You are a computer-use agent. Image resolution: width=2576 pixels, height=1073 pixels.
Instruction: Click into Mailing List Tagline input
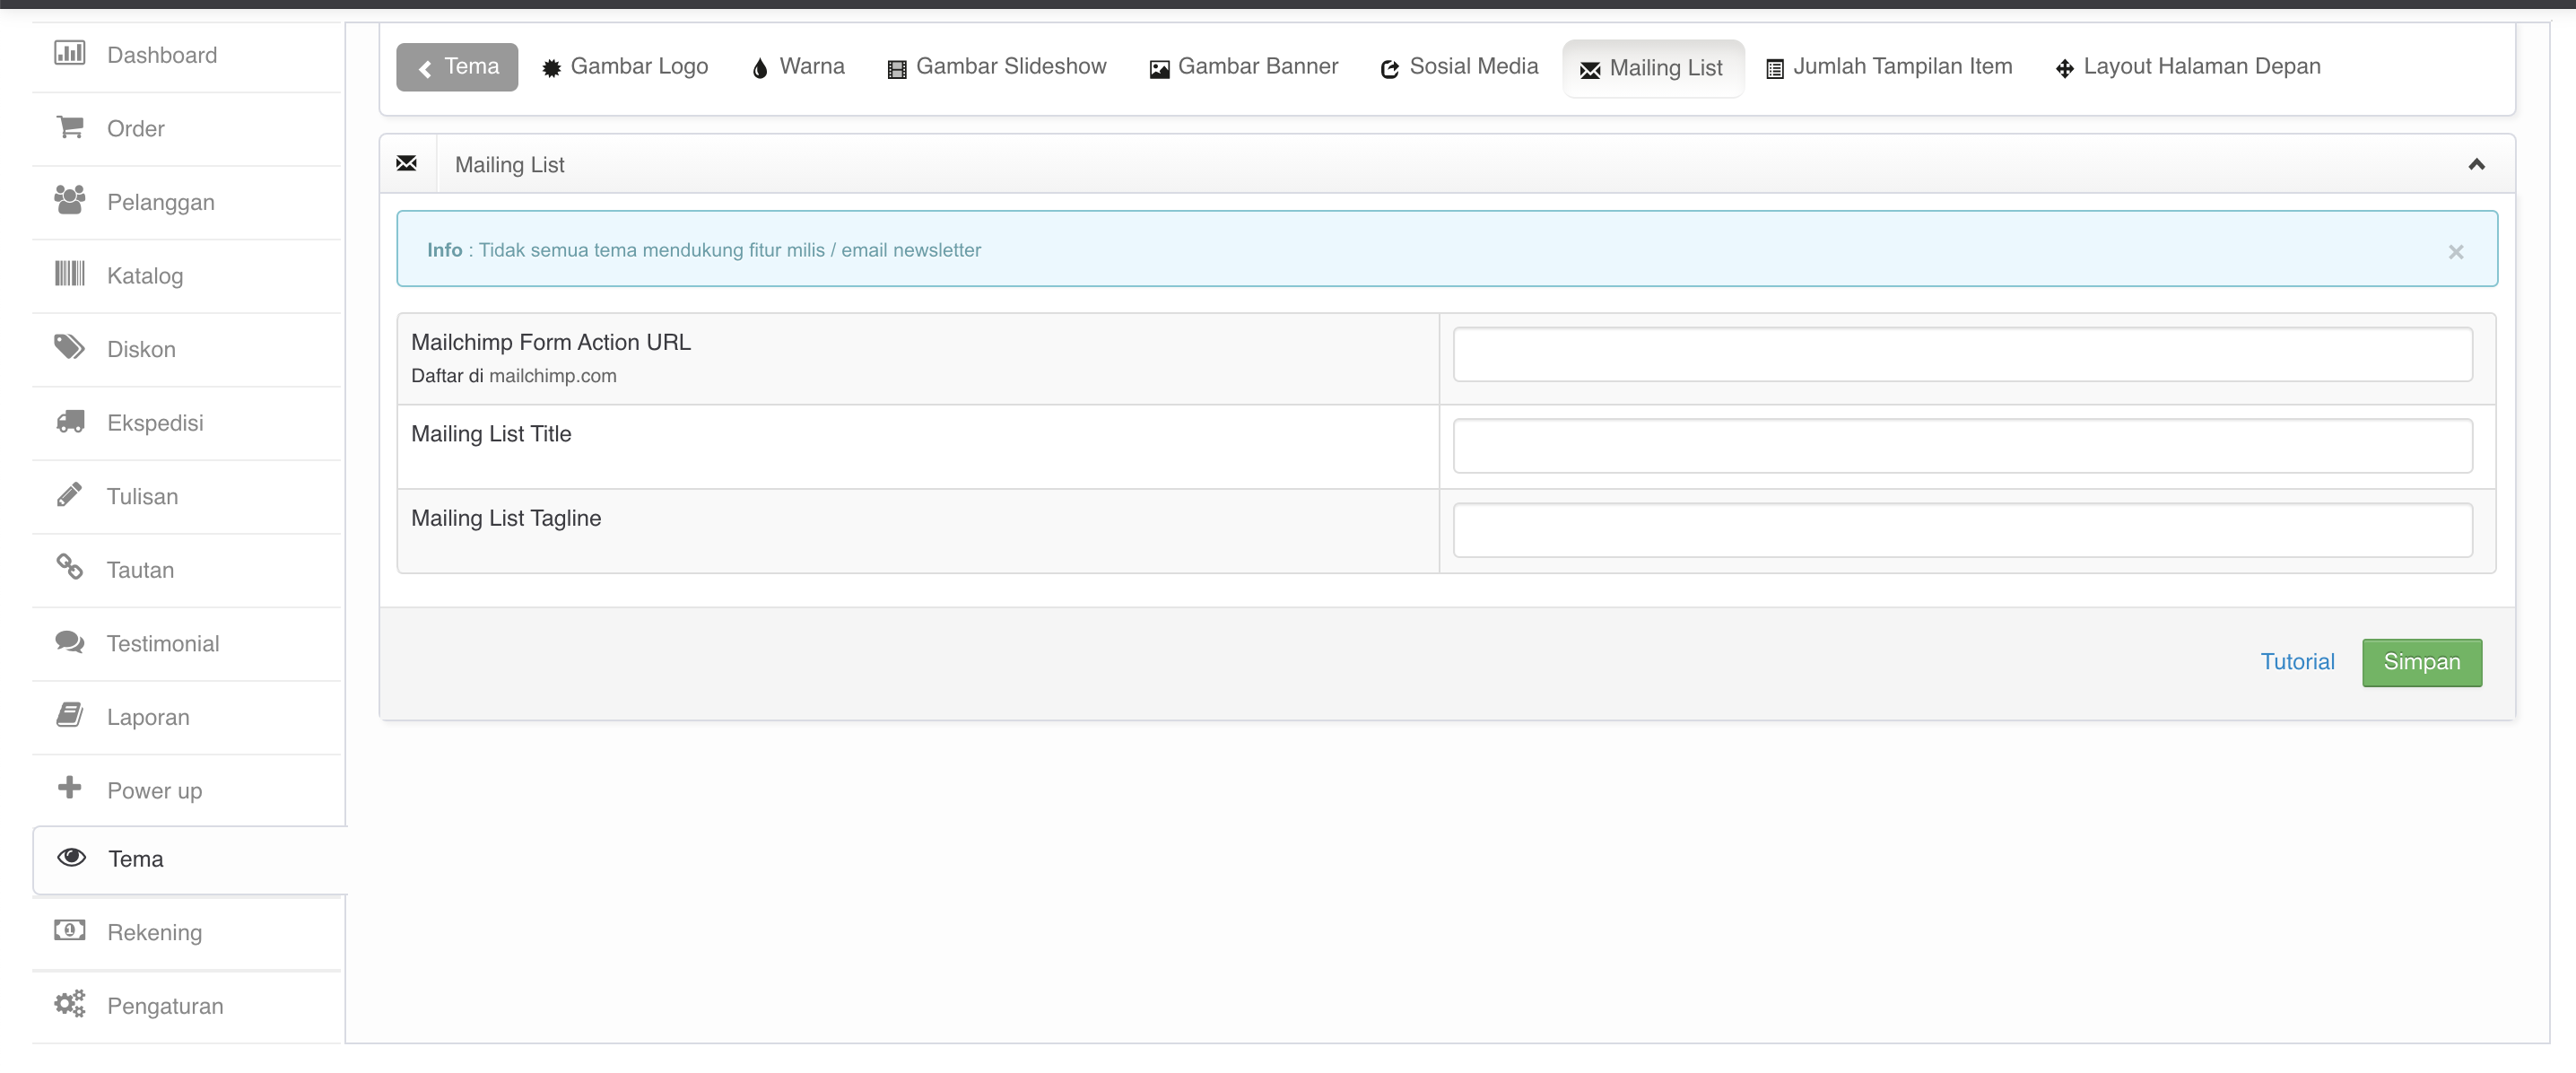[1962, 530]
